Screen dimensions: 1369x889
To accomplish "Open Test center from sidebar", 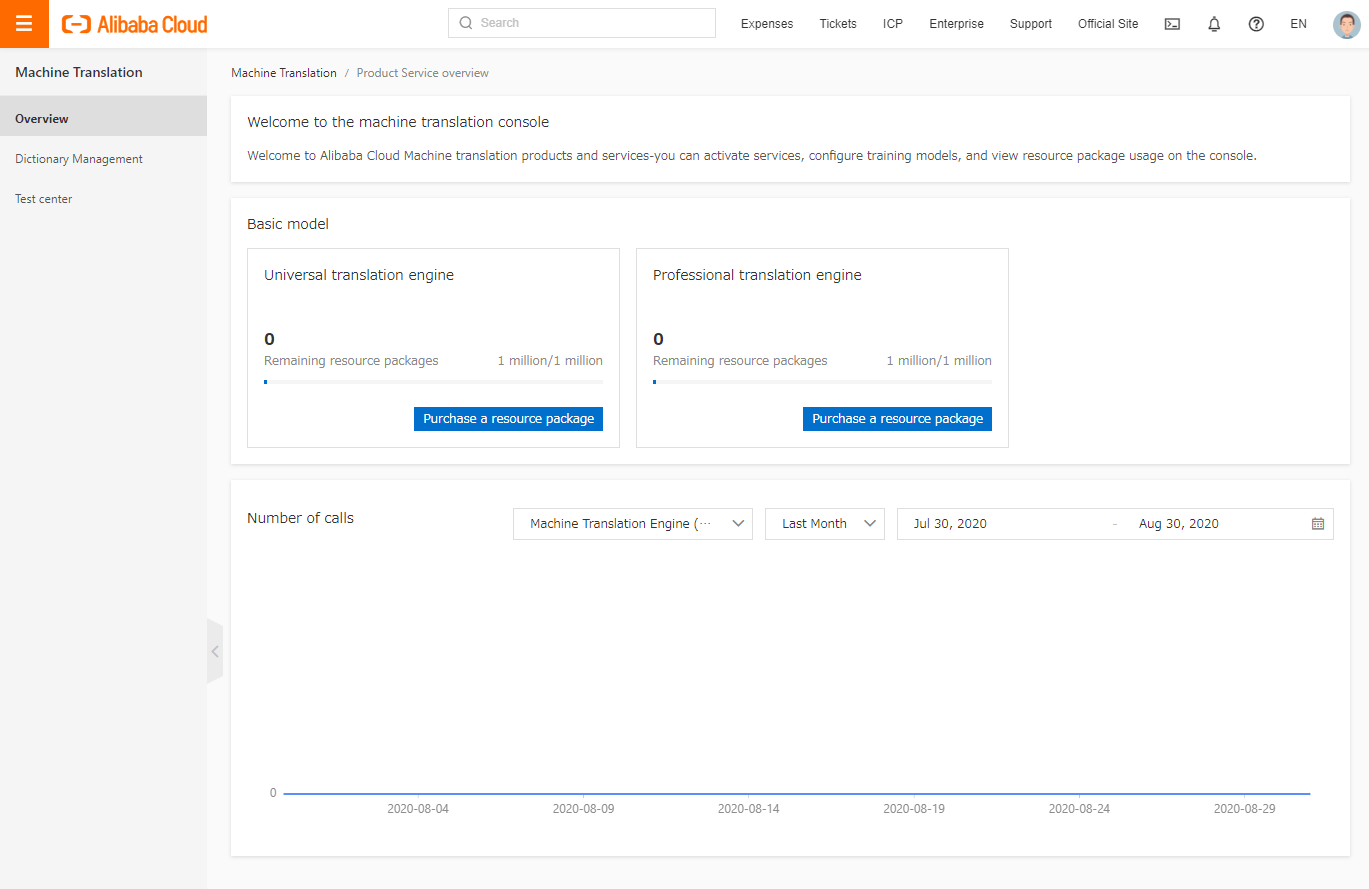I will [44, 199].
